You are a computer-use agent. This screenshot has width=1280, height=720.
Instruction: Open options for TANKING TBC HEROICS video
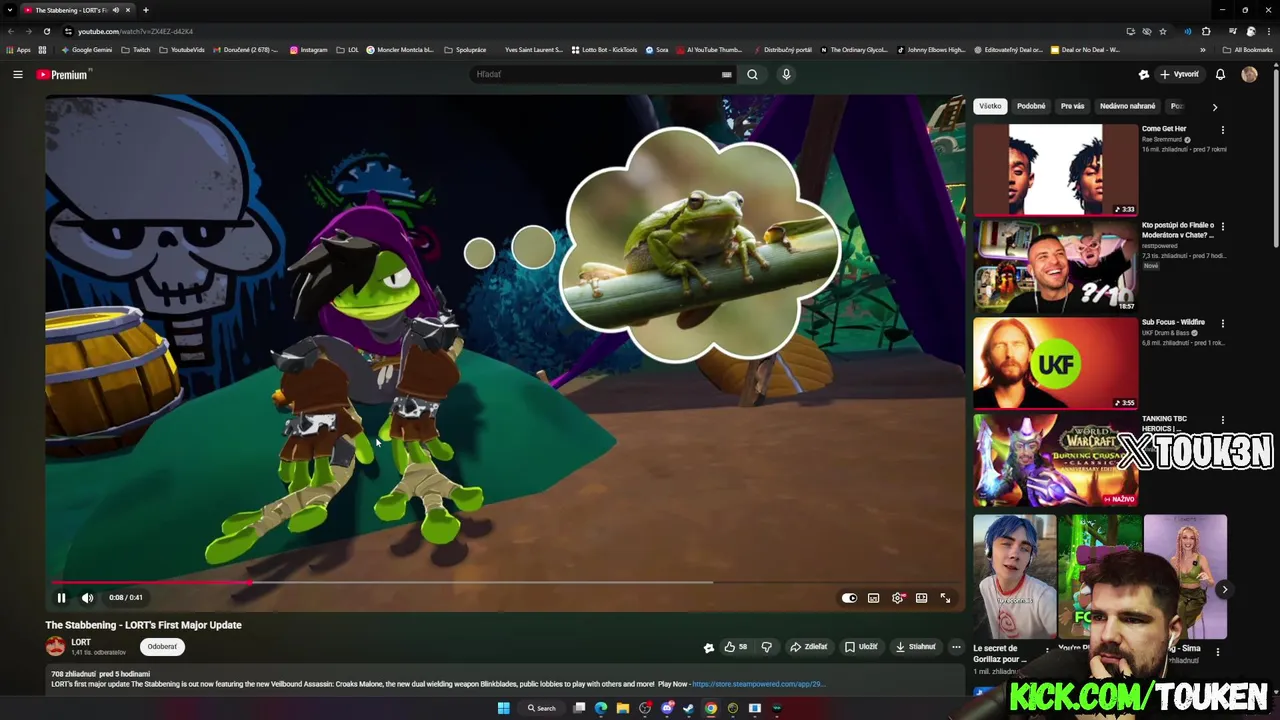[1222, 421]
